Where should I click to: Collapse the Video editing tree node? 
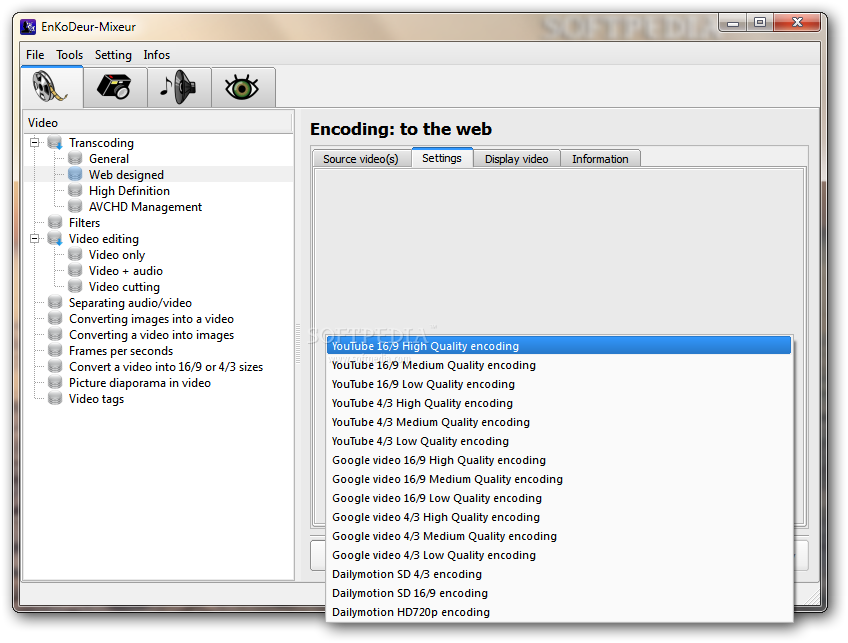click(x=35, y=238)
